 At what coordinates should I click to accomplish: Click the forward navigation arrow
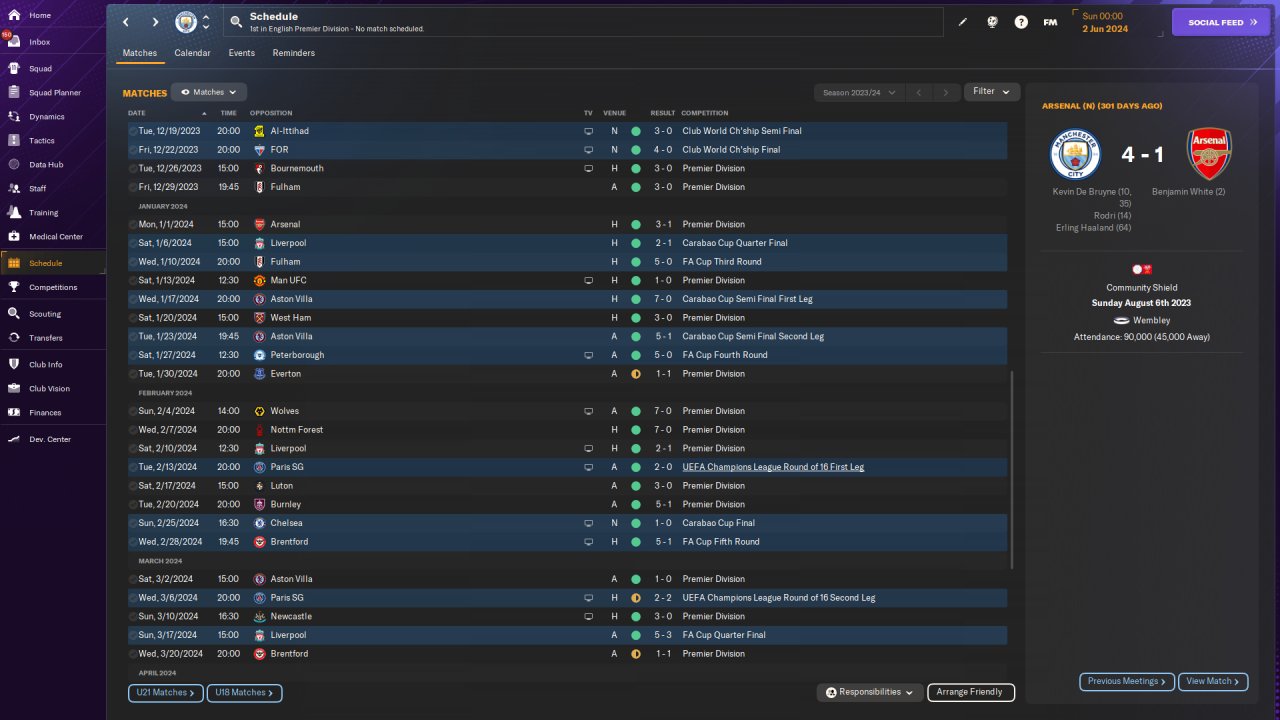[x=155, y=22]
